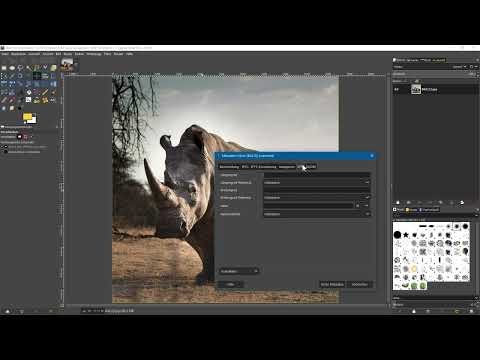The width and height of the screenshot is (480, 360).
Task: Toggle the layer alpha channel lock icon
Action: pyautogui.click(x=416, y=81)
